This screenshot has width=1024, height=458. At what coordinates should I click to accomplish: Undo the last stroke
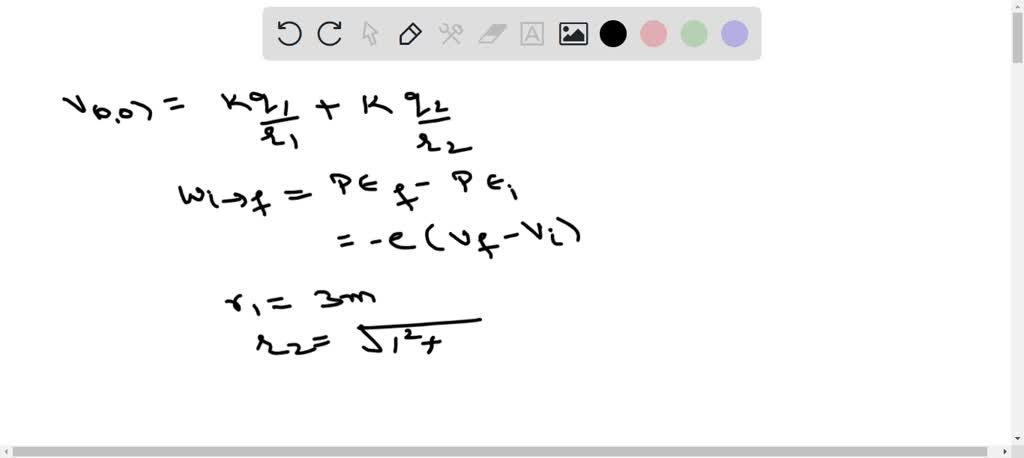coord(289,33)
